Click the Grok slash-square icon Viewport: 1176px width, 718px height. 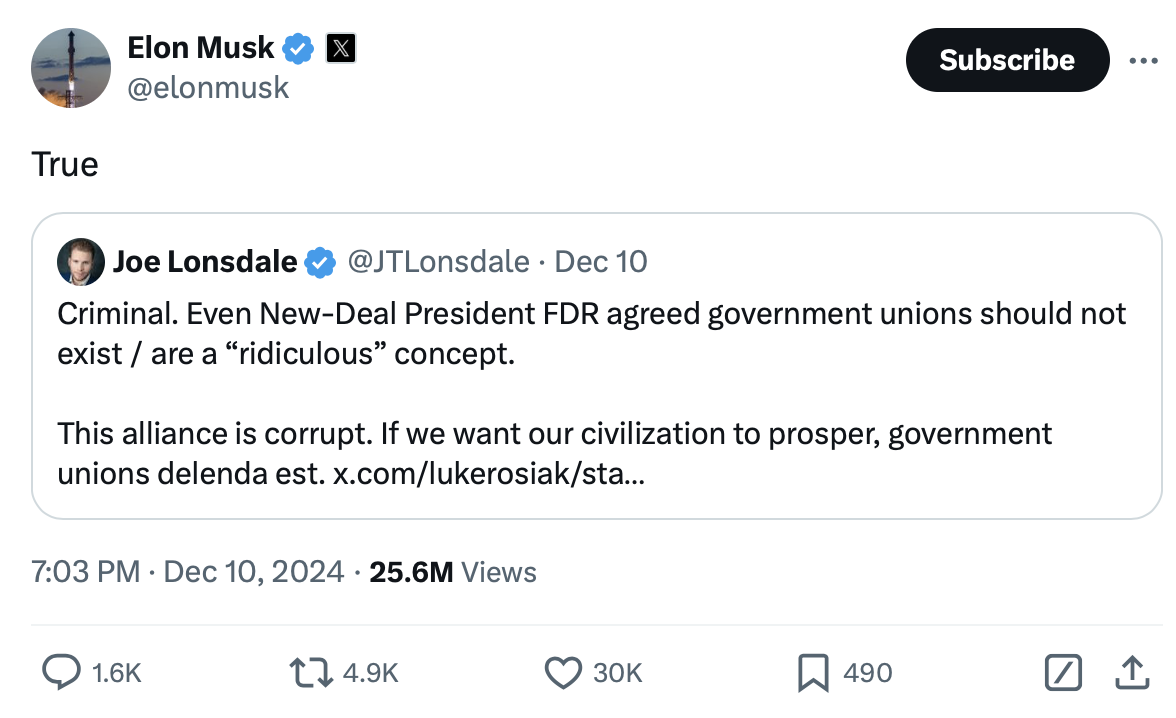tap(1063, 673)
